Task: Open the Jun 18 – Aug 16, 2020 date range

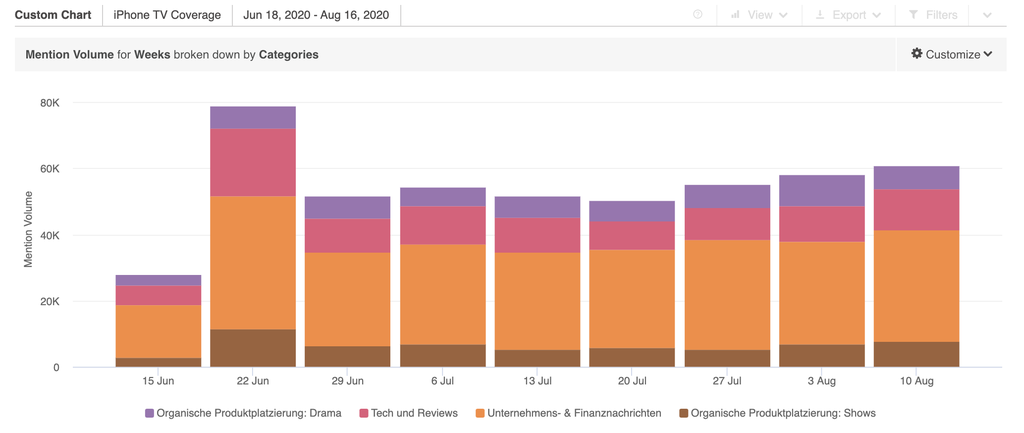Action: [x=316, y=15]
